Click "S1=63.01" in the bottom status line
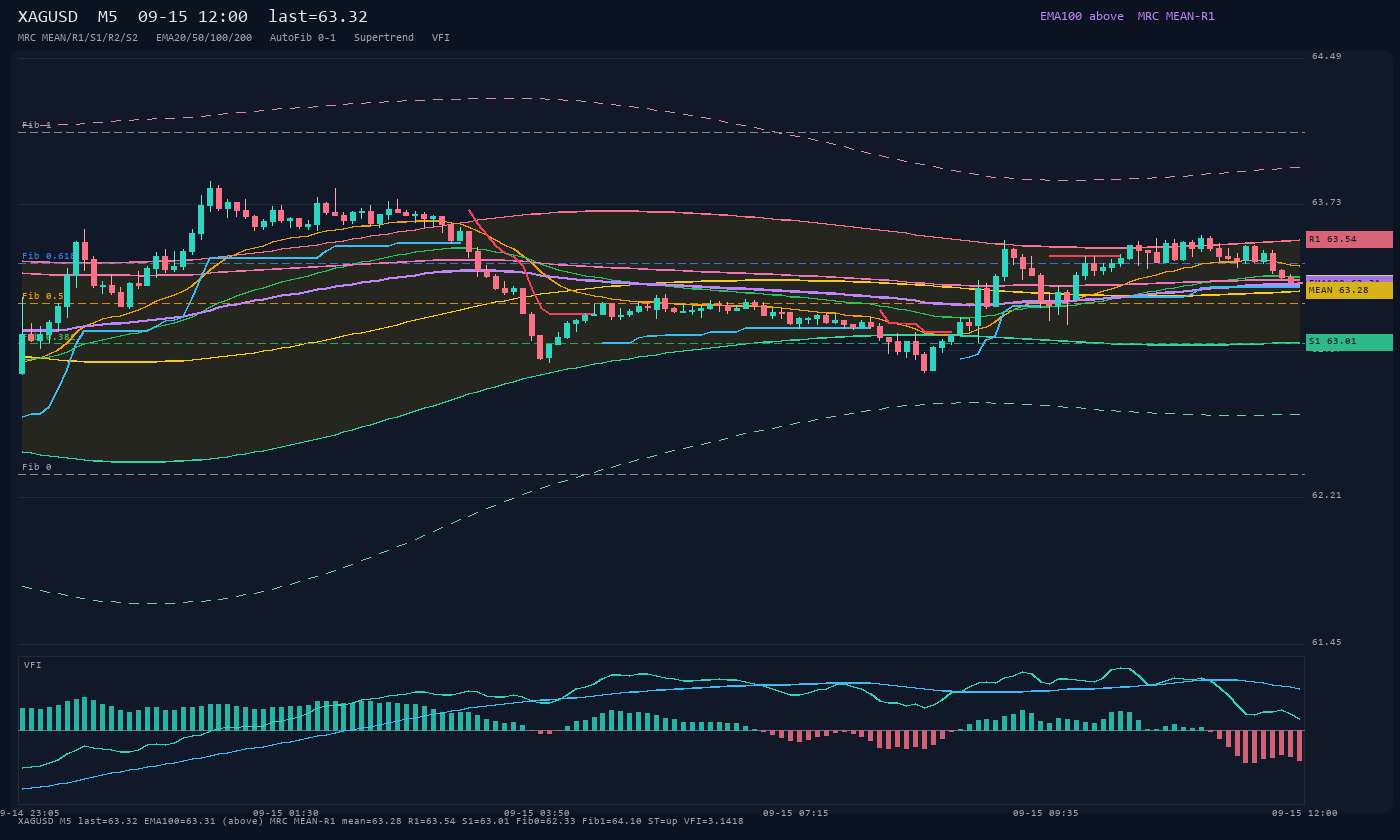 click(x=486, y=821)
